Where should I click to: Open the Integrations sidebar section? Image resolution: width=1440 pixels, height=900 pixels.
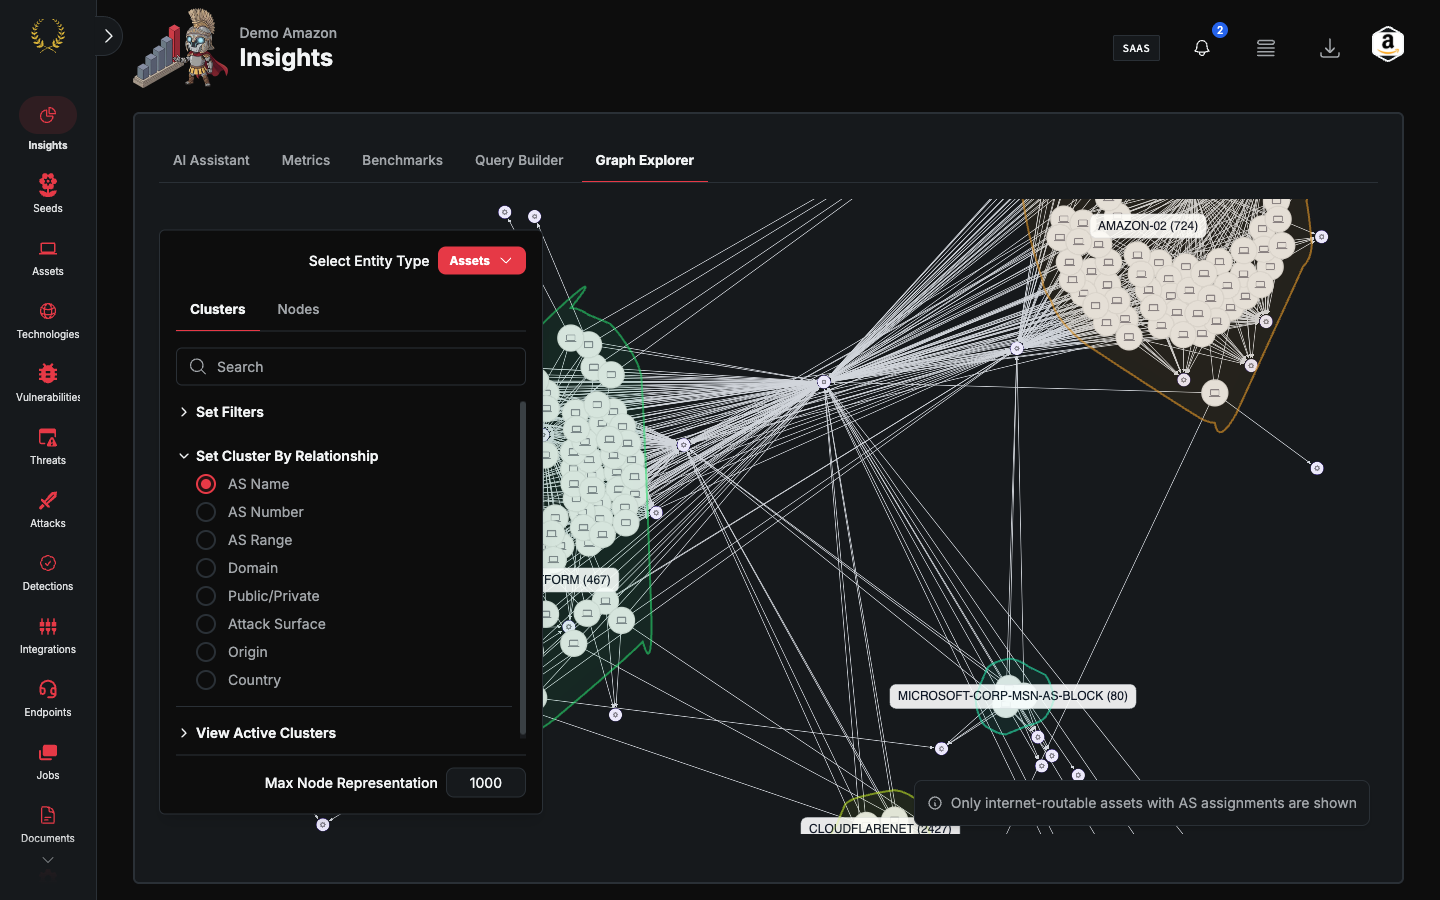(47, 635)
